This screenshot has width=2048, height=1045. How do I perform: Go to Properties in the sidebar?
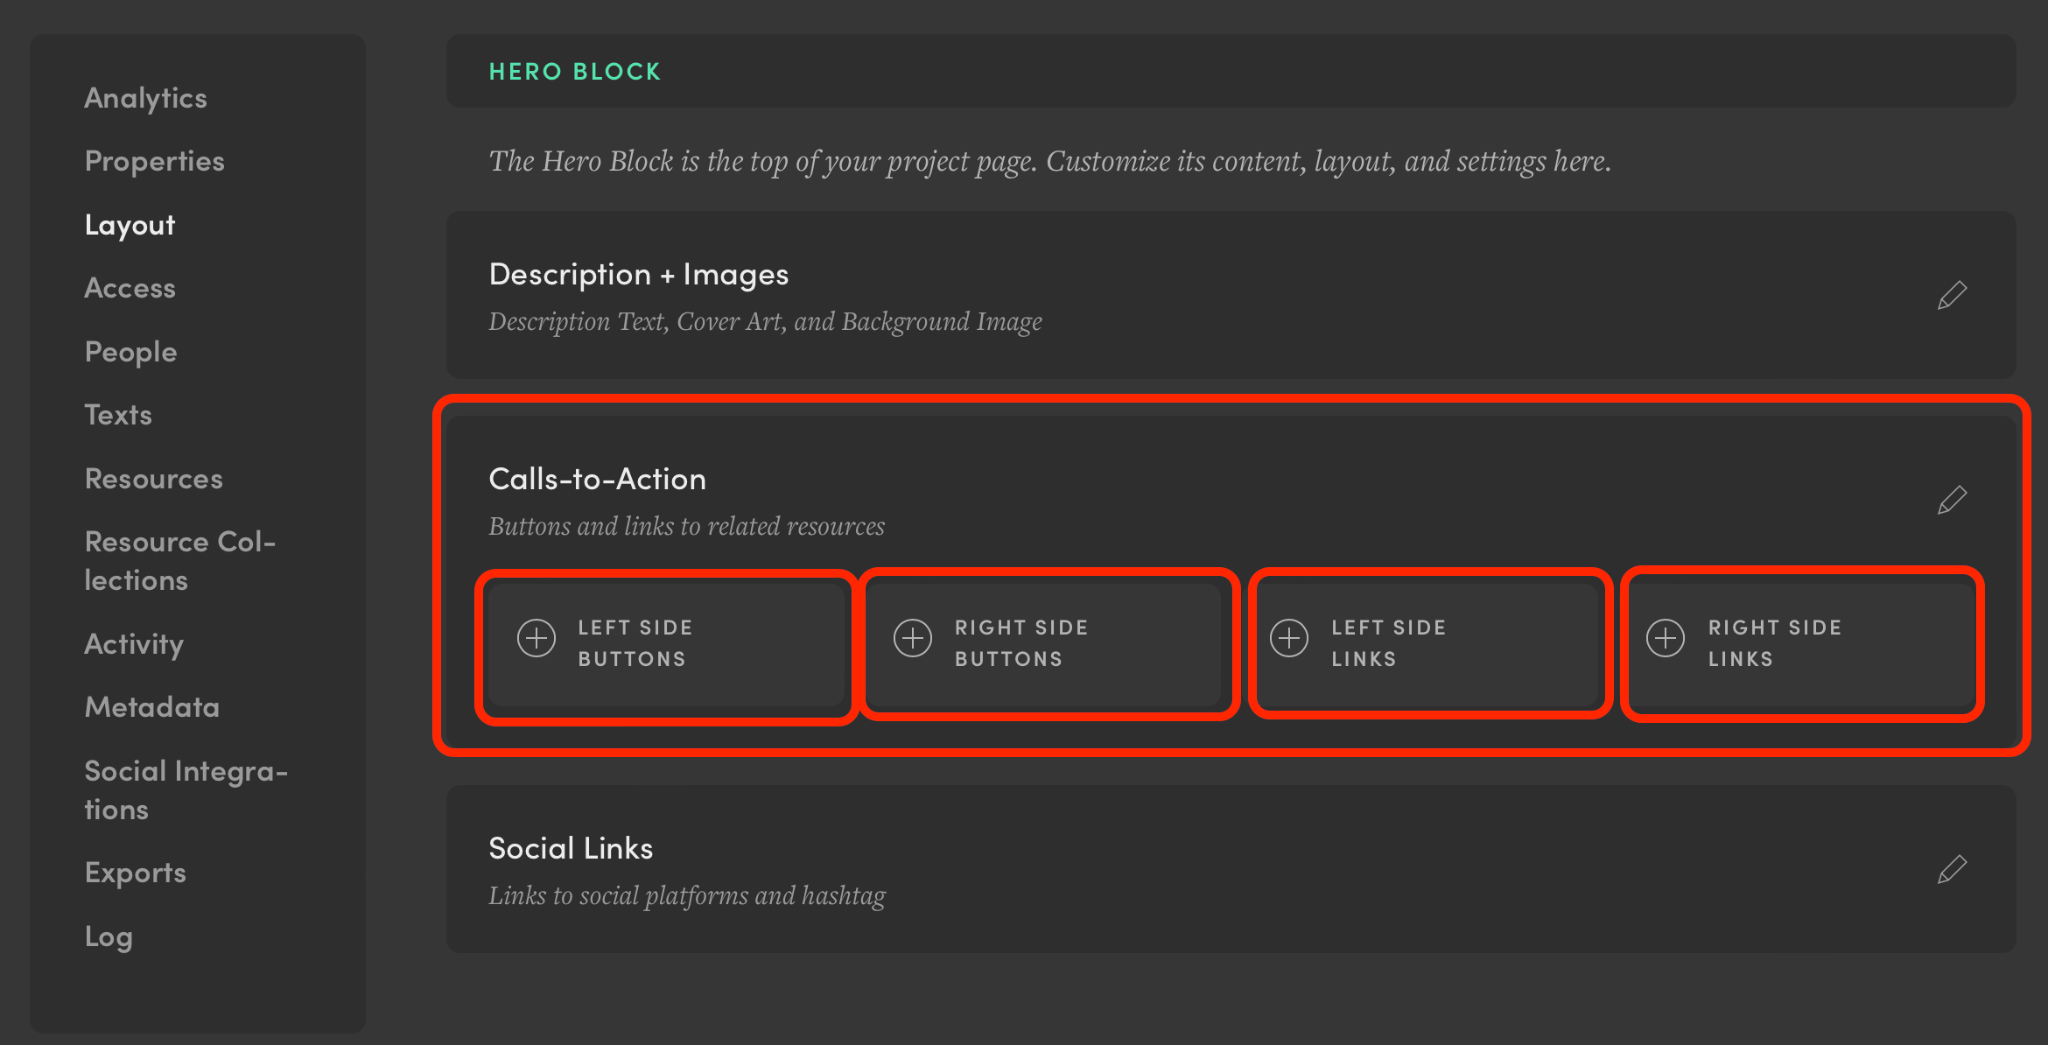click(x=154, y=161)
